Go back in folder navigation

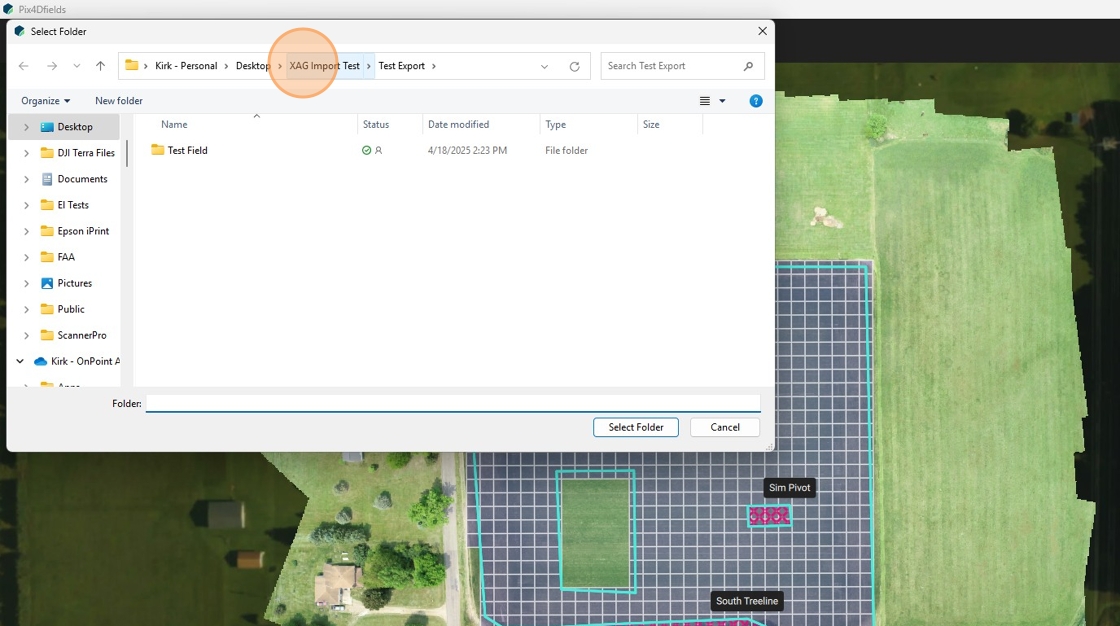(x=24, y=66)
